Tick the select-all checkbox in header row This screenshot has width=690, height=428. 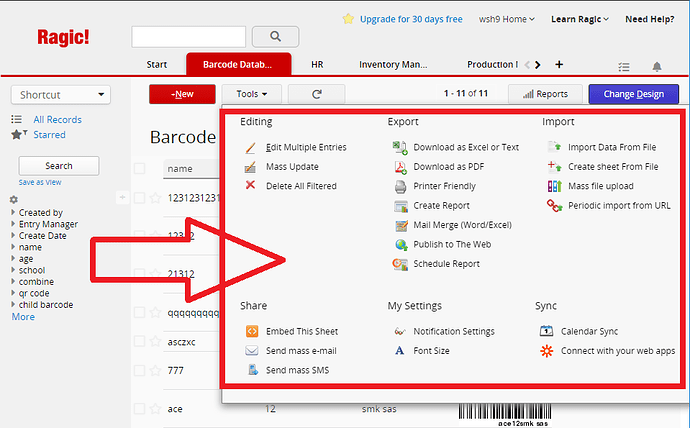point(139,168)
